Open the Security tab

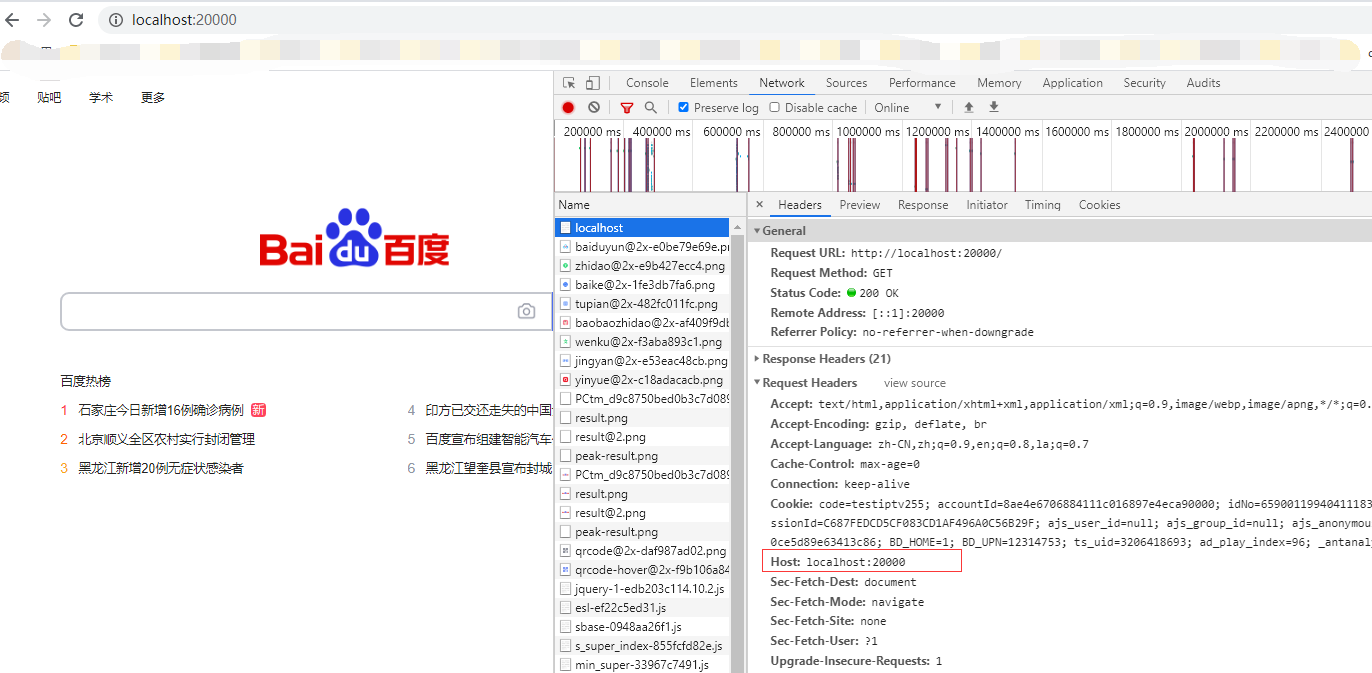[1144, 83]
